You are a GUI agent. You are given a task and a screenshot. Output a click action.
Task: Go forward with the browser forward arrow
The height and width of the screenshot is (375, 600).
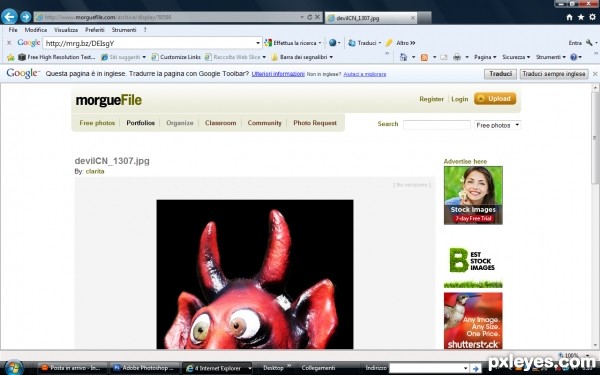click(26, 17)
